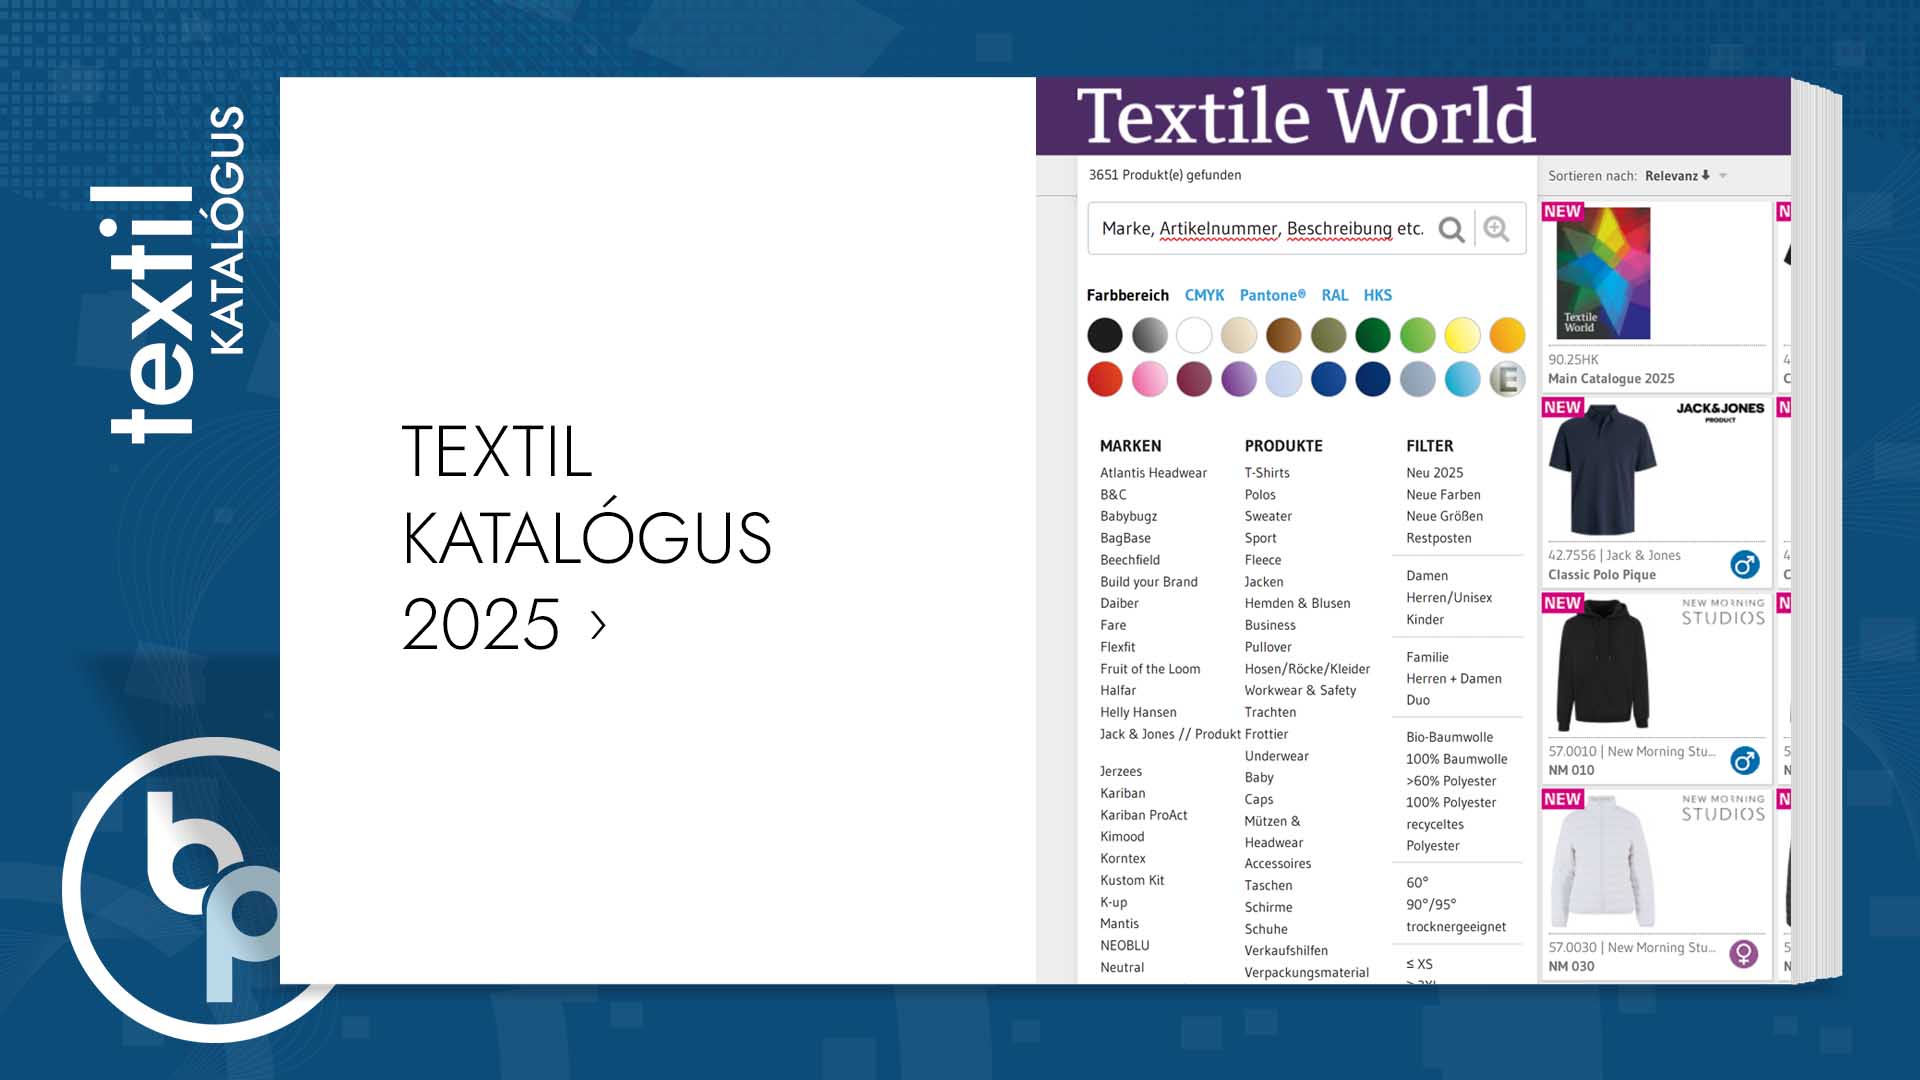The image size is (1920, 1080).
Task: Pick the white color swatch
Action: tap(1194, 335)
